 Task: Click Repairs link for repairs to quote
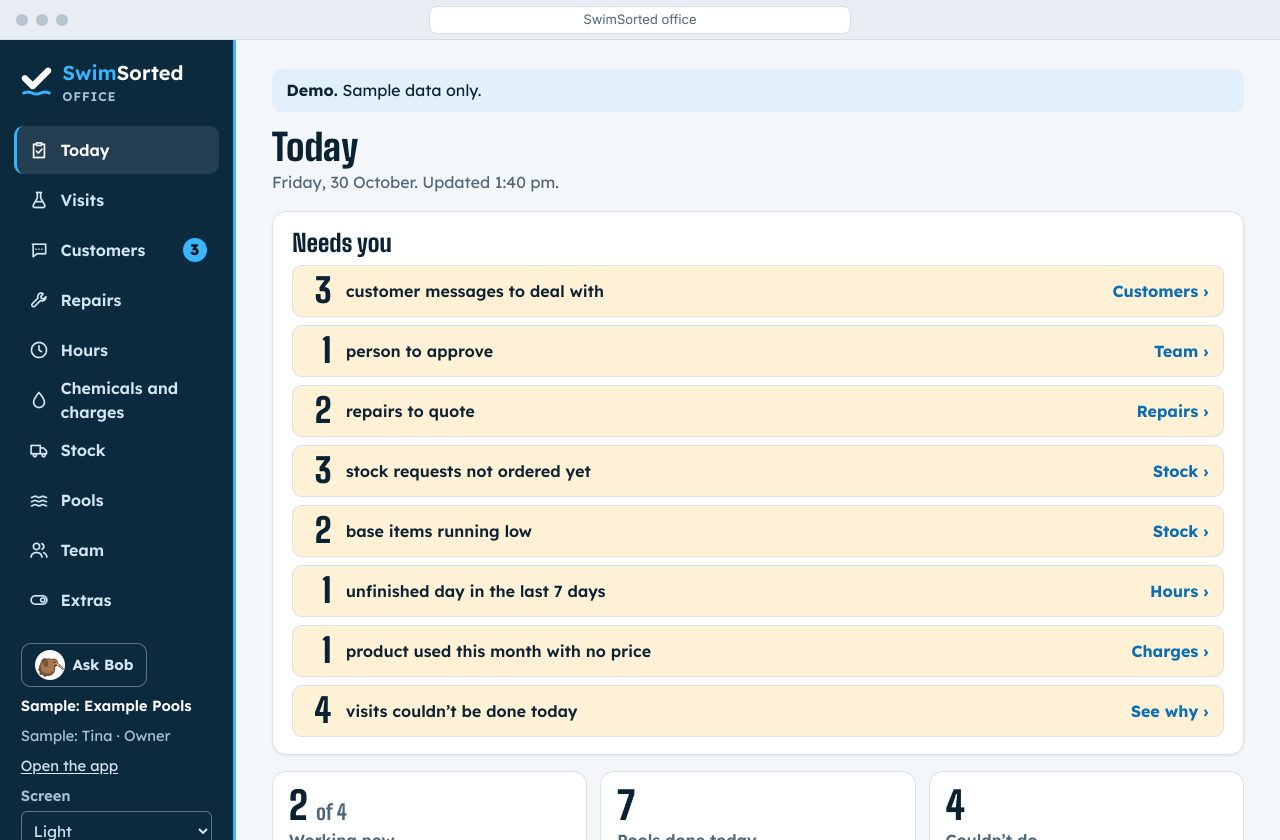1172,411
